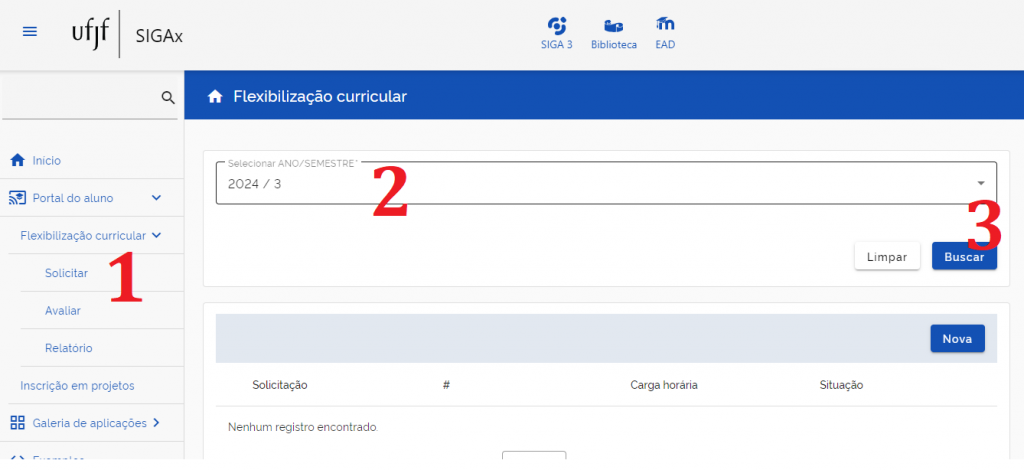The image size is (1024, 470).
Task: Open the ANO/SEMESTRE dropdown
Action: pyautogui.click(x=980, y=183)
